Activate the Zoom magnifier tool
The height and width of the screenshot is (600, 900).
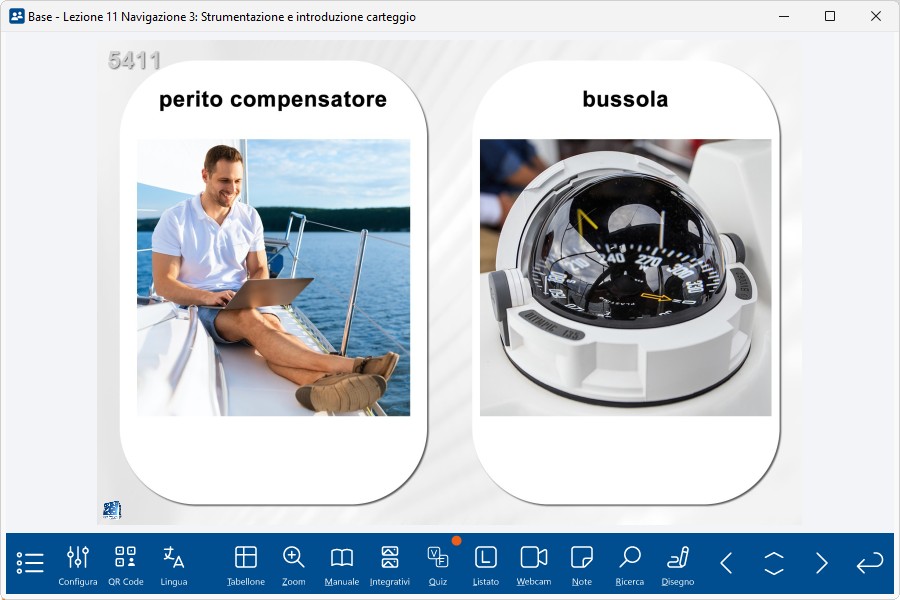click(x=294, y=564)
